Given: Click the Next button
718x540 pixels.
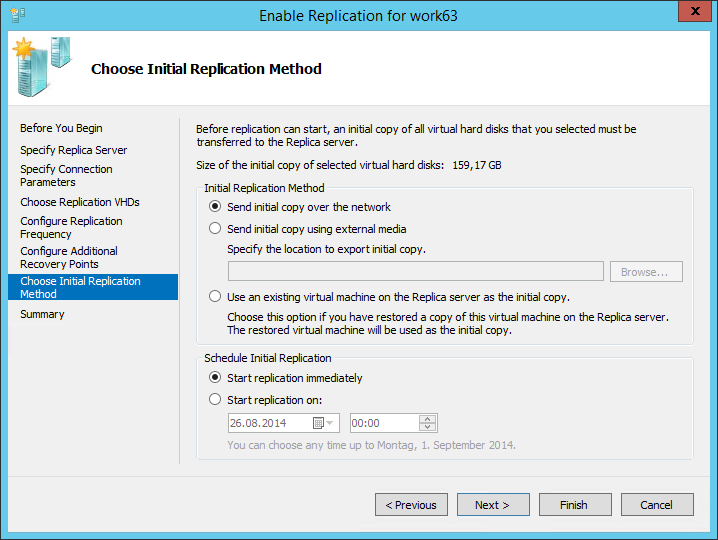Looking at the screenshot, I should [x=493, y=505].
